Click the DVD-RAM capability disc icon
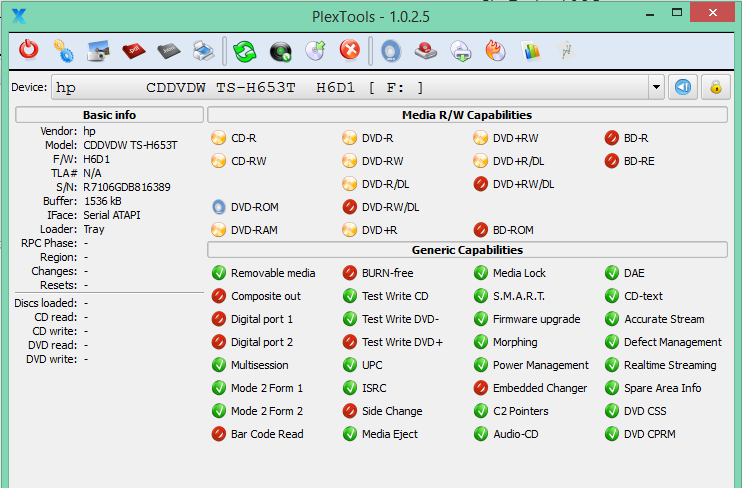This screenshot has width=742, height=488. pos(219,230)
